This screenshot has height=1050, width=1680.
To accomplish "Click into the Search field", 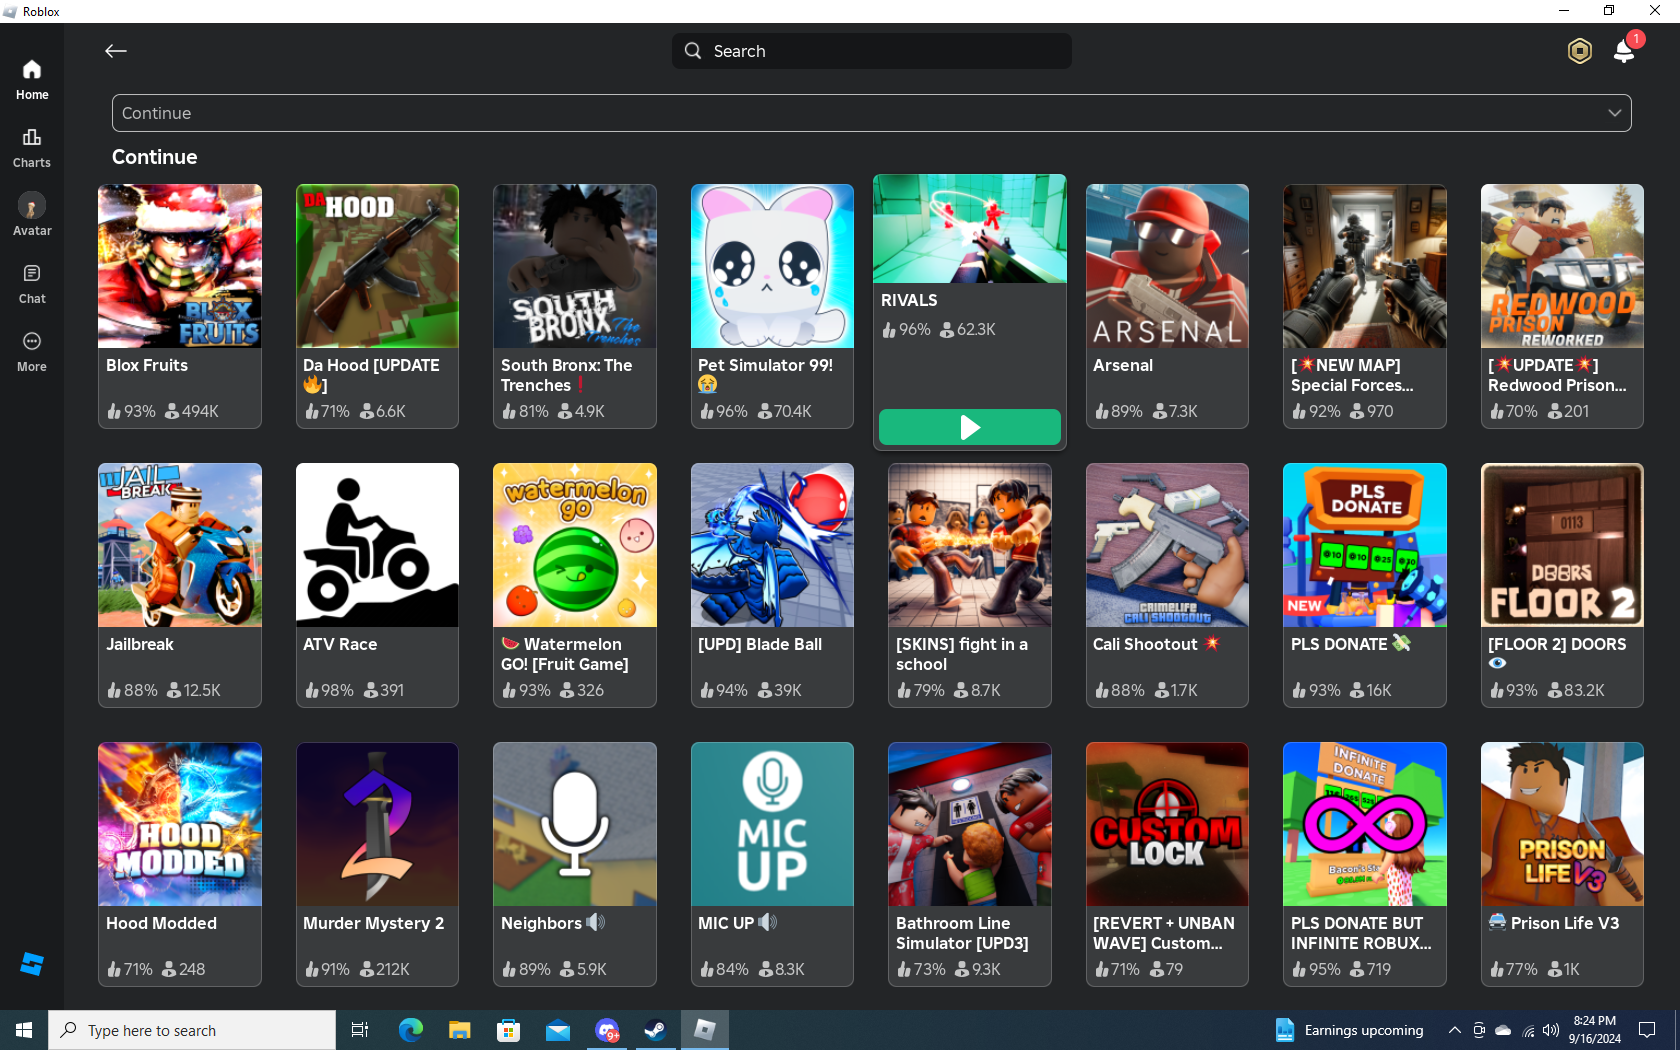I will (872, 51).
